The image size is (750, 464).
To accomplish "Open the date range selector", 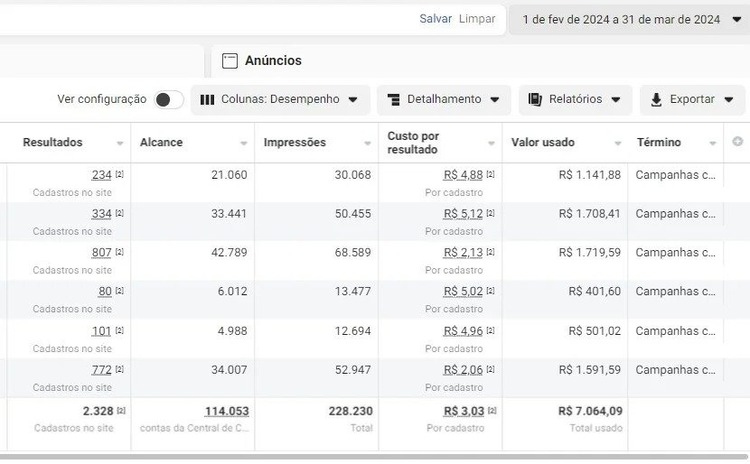I will coord(629,19).
